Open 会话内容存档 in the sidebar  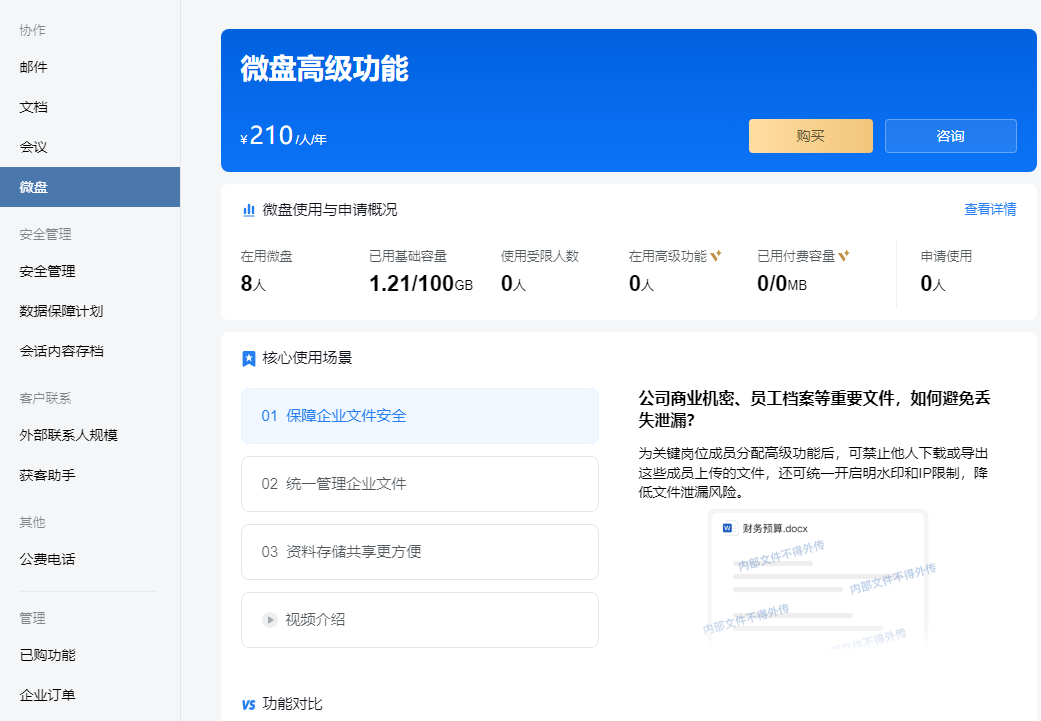(x=61, y=351)
